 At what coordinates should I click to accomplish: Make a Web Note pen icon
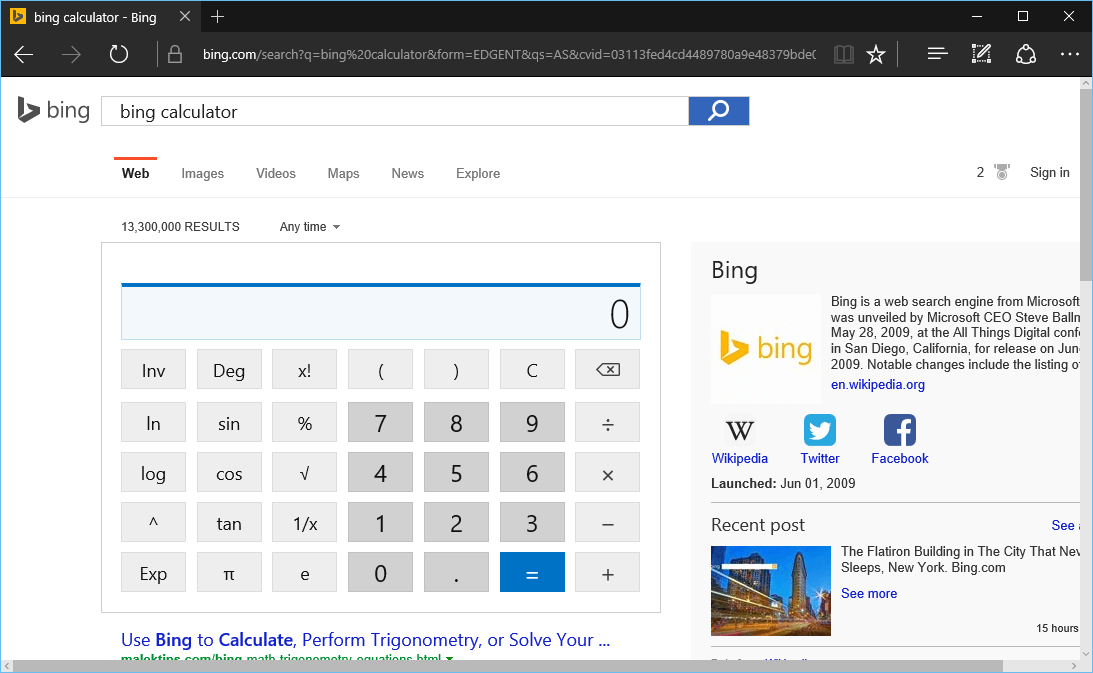(981, 54)
